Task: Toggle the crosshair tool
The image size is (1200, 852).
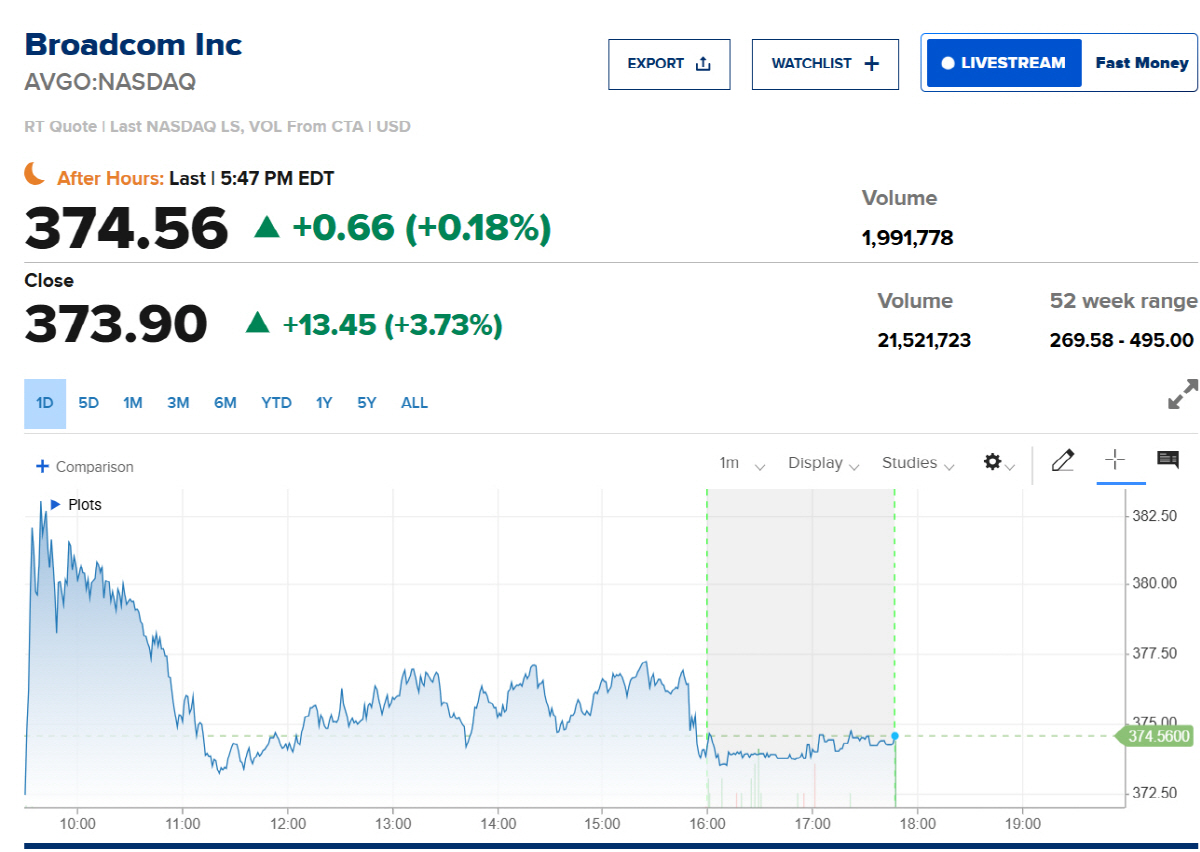Action: pyautogui.click(x=1115, y=460)
